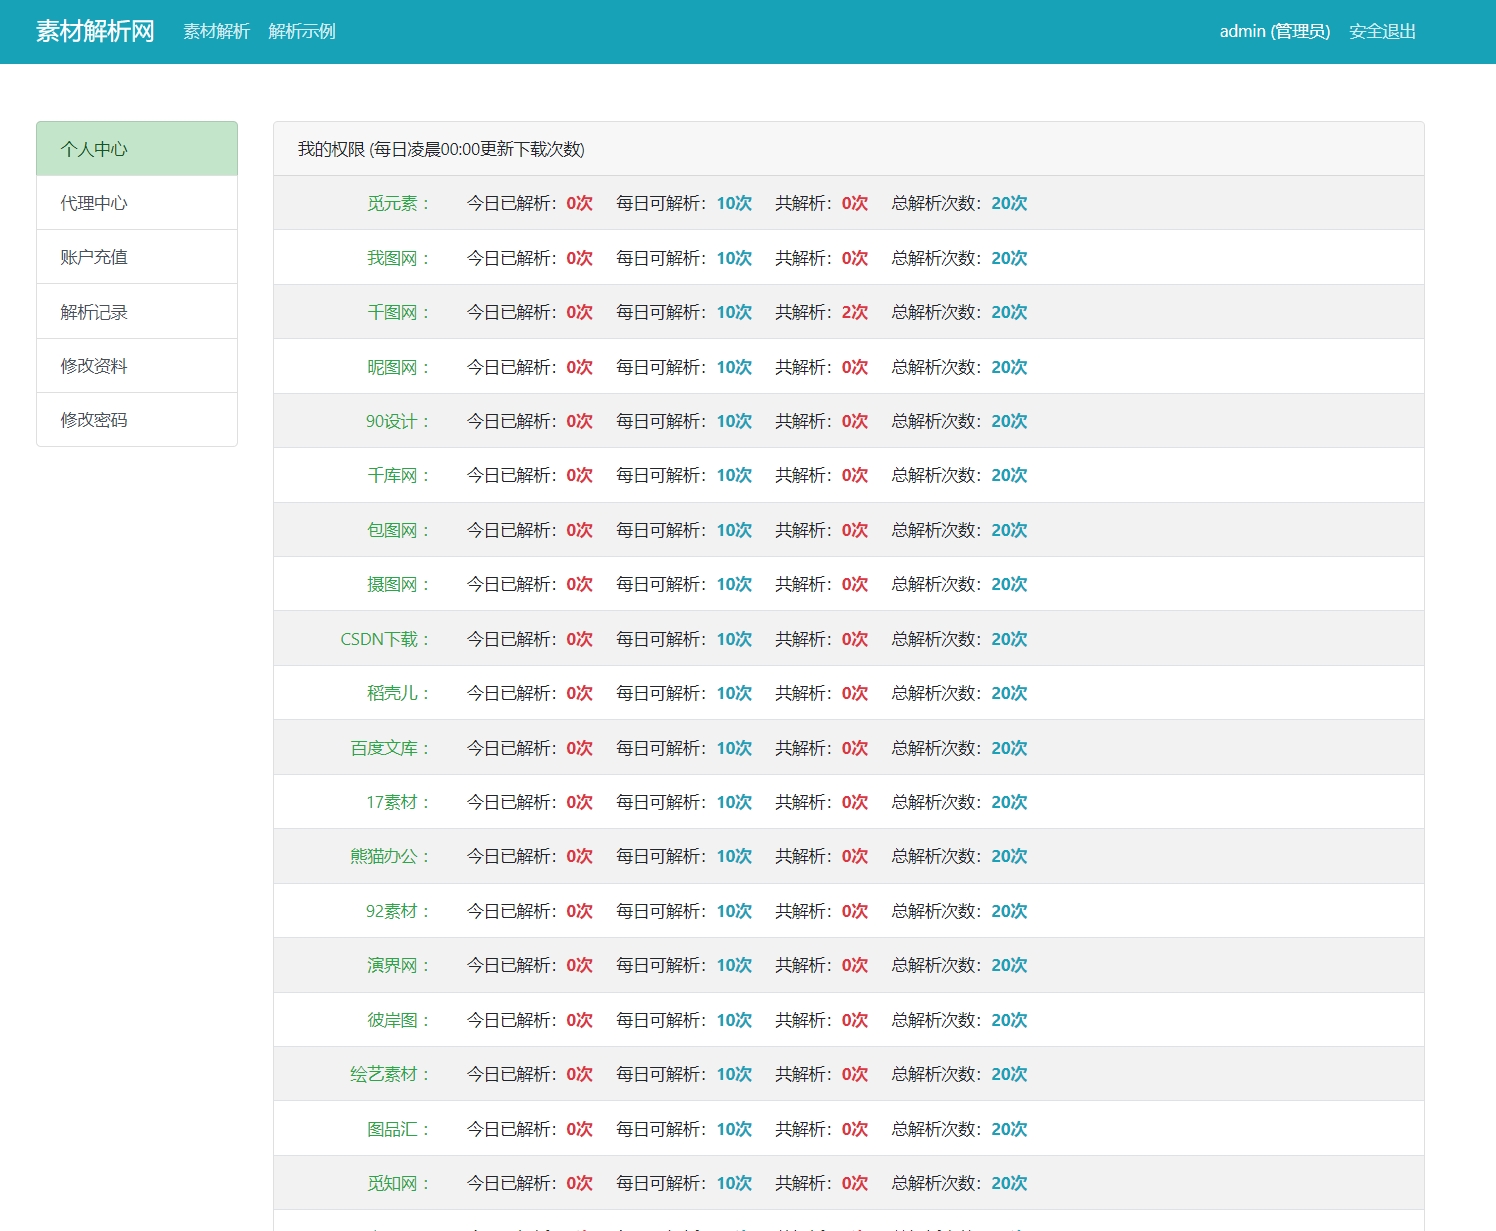Screen dimensions: 1496x1231
Task: Click admin (管理员) account link
Action: point(1275,31)
